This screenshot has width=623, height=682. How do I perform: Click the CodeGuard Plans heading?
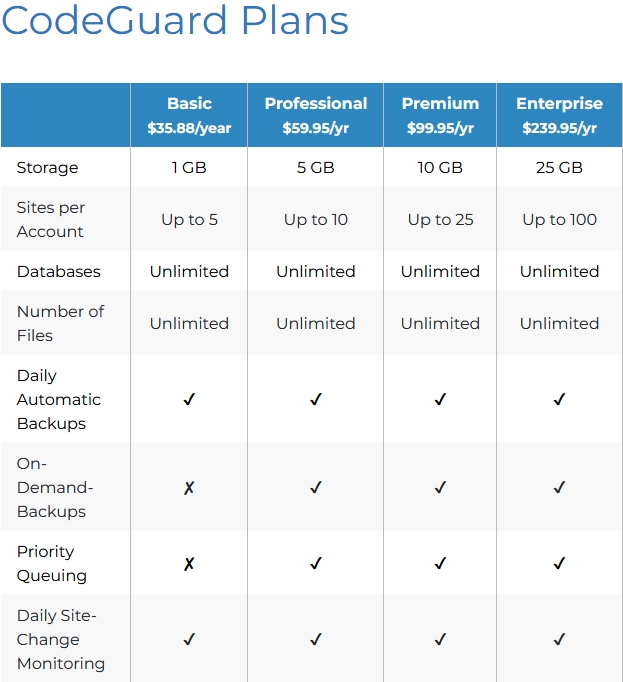(x=175, y=22)
